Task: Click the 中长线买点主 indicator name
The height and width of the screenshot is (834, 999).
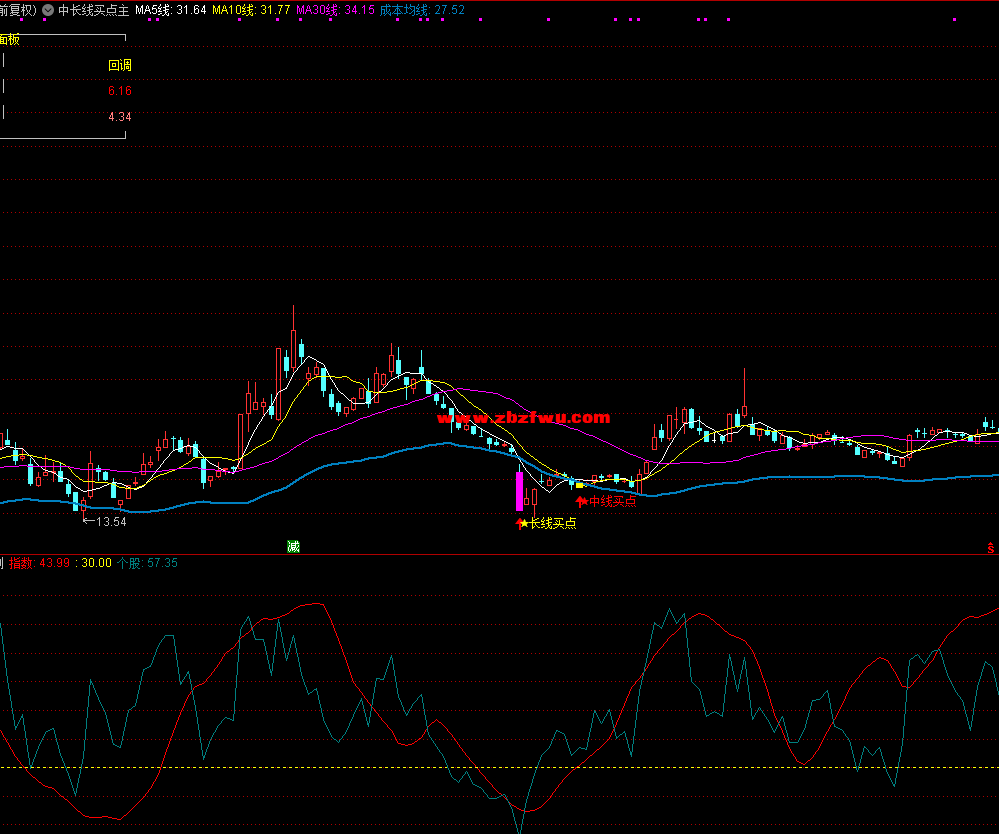Action: point(94,10)
